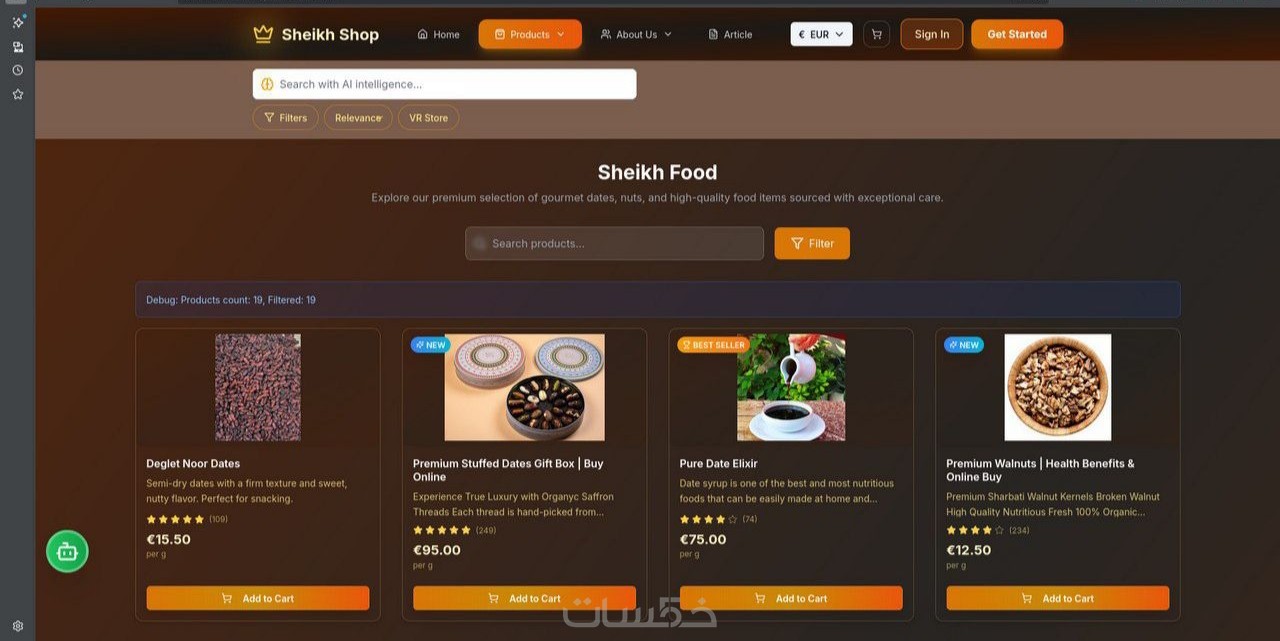This screenshot has height=641, width=1280.
Task: Click the sidebar AI sparkle icon
Action: click(x=18, y=21)
